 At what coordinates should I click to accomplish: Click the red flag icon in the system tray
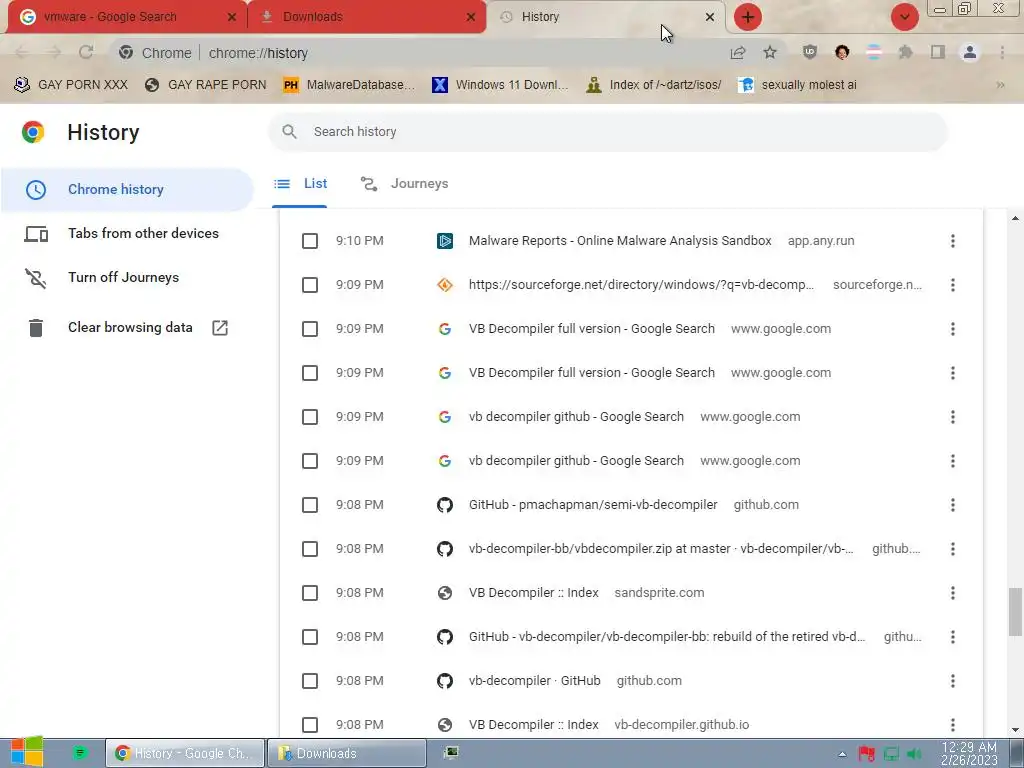pyautogui.click(x=867, y=754)
